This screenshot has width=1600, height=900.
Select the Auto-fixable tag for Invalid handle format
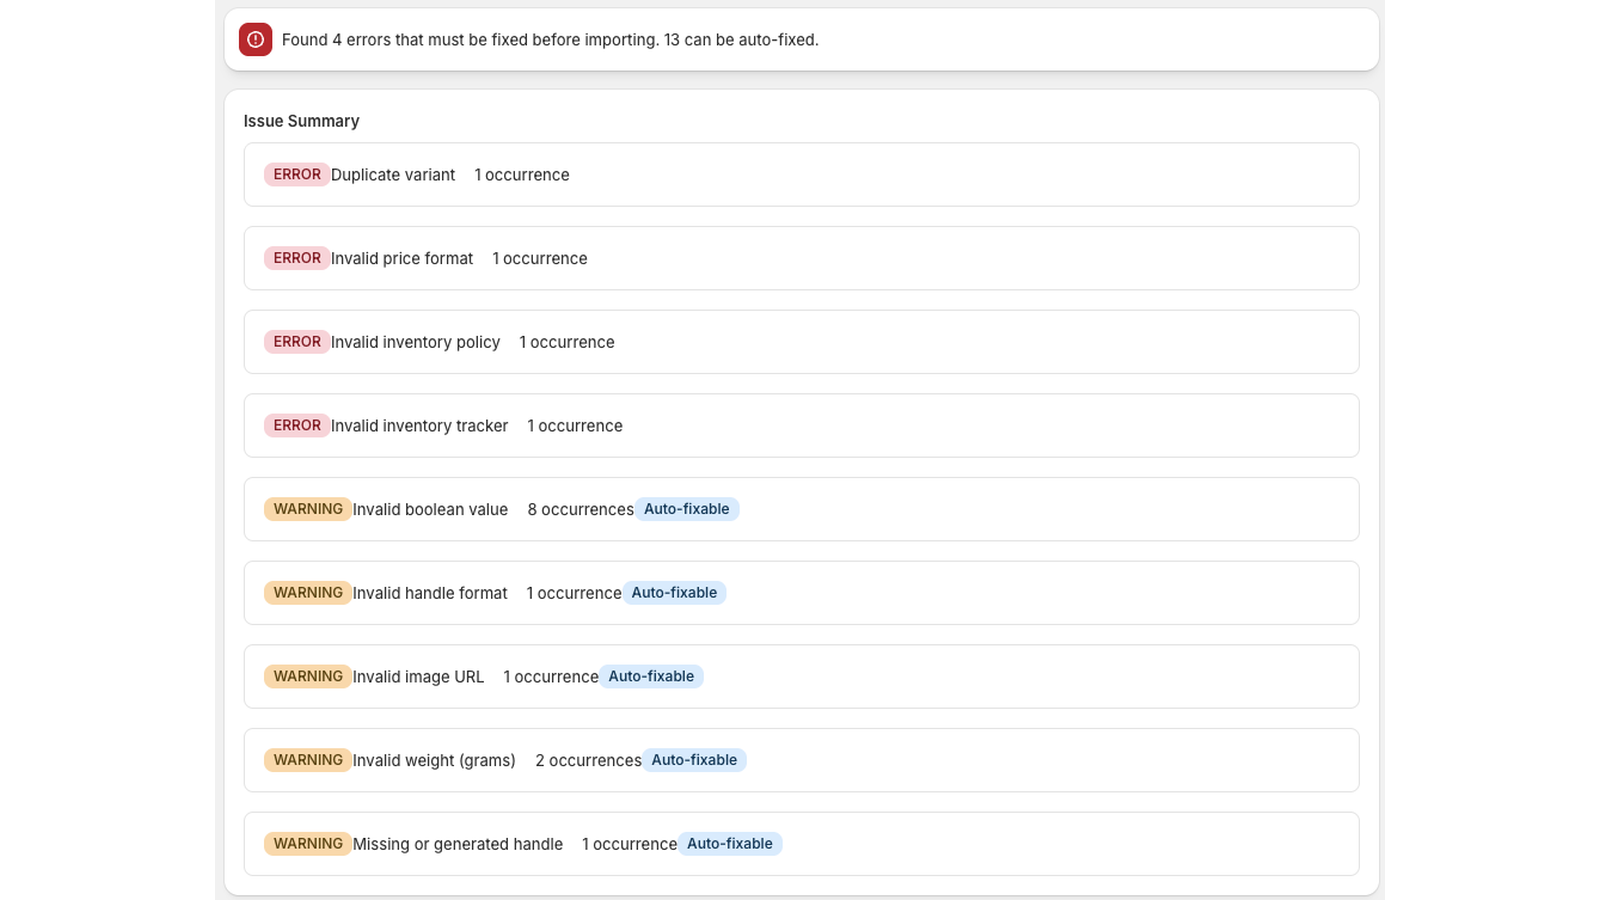(674, 592)
